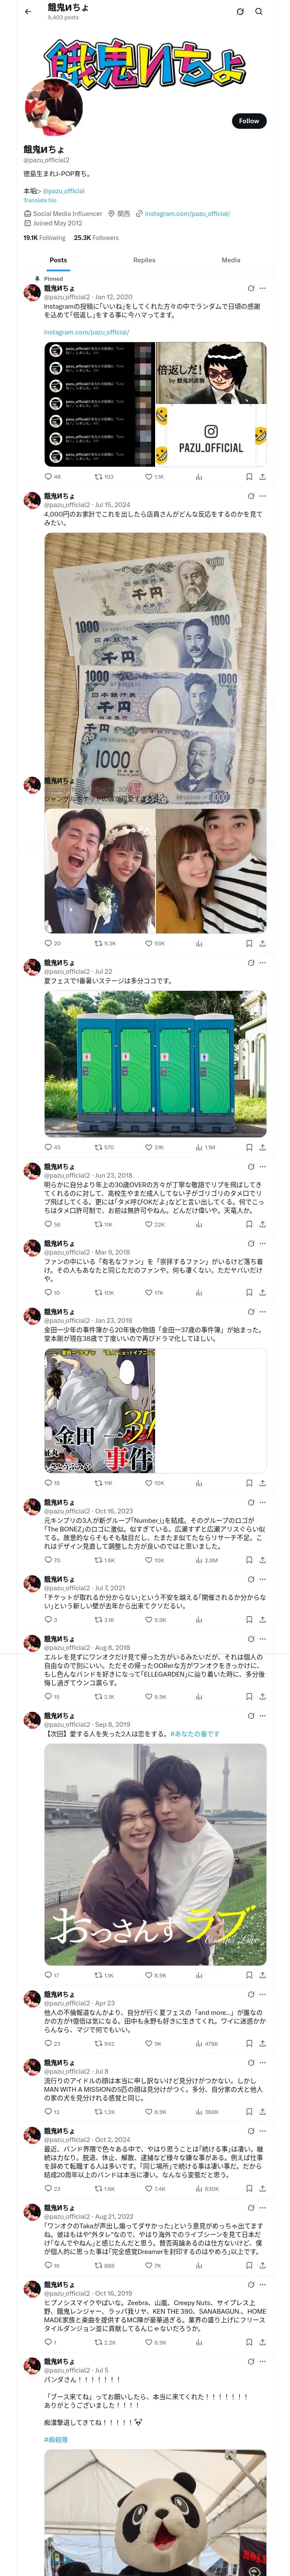This screenshot has height=2576, width=290.
Task: Click the #あなたの番です hashtag
Action: (195, 1734)
